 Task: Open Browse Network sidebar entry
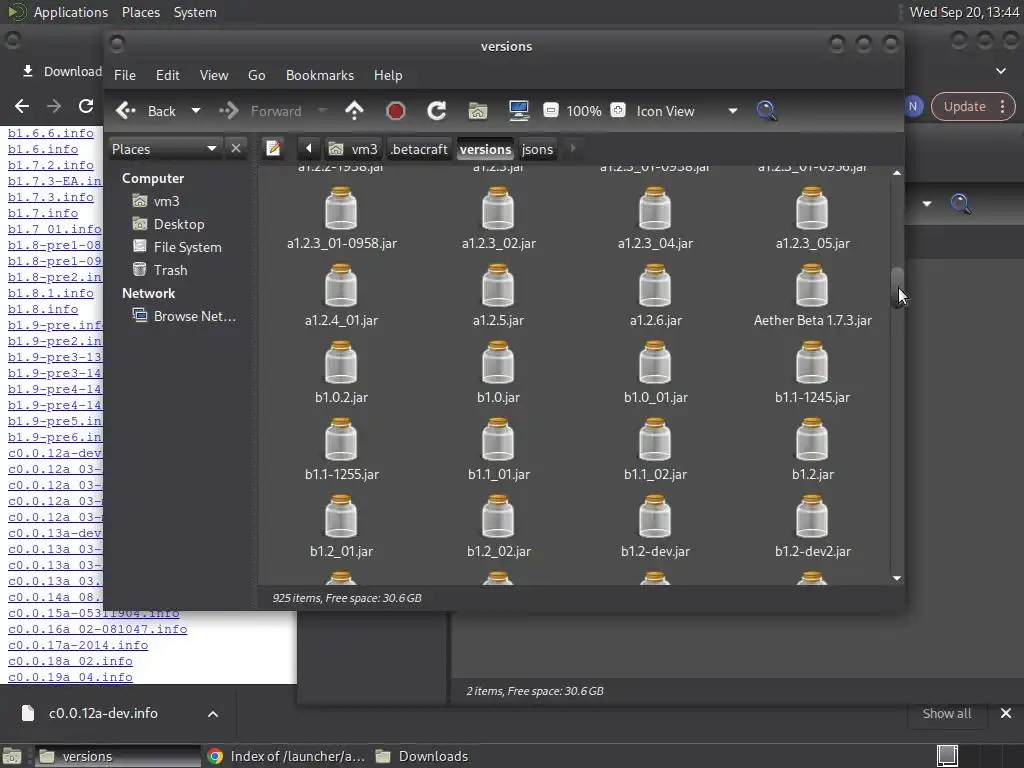click(184, 316)
